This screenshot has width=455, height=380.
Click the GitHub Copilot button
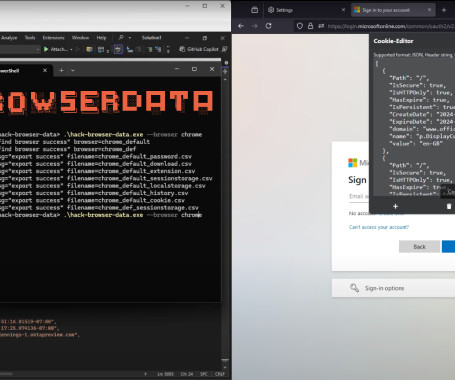(x=199, y=49)
